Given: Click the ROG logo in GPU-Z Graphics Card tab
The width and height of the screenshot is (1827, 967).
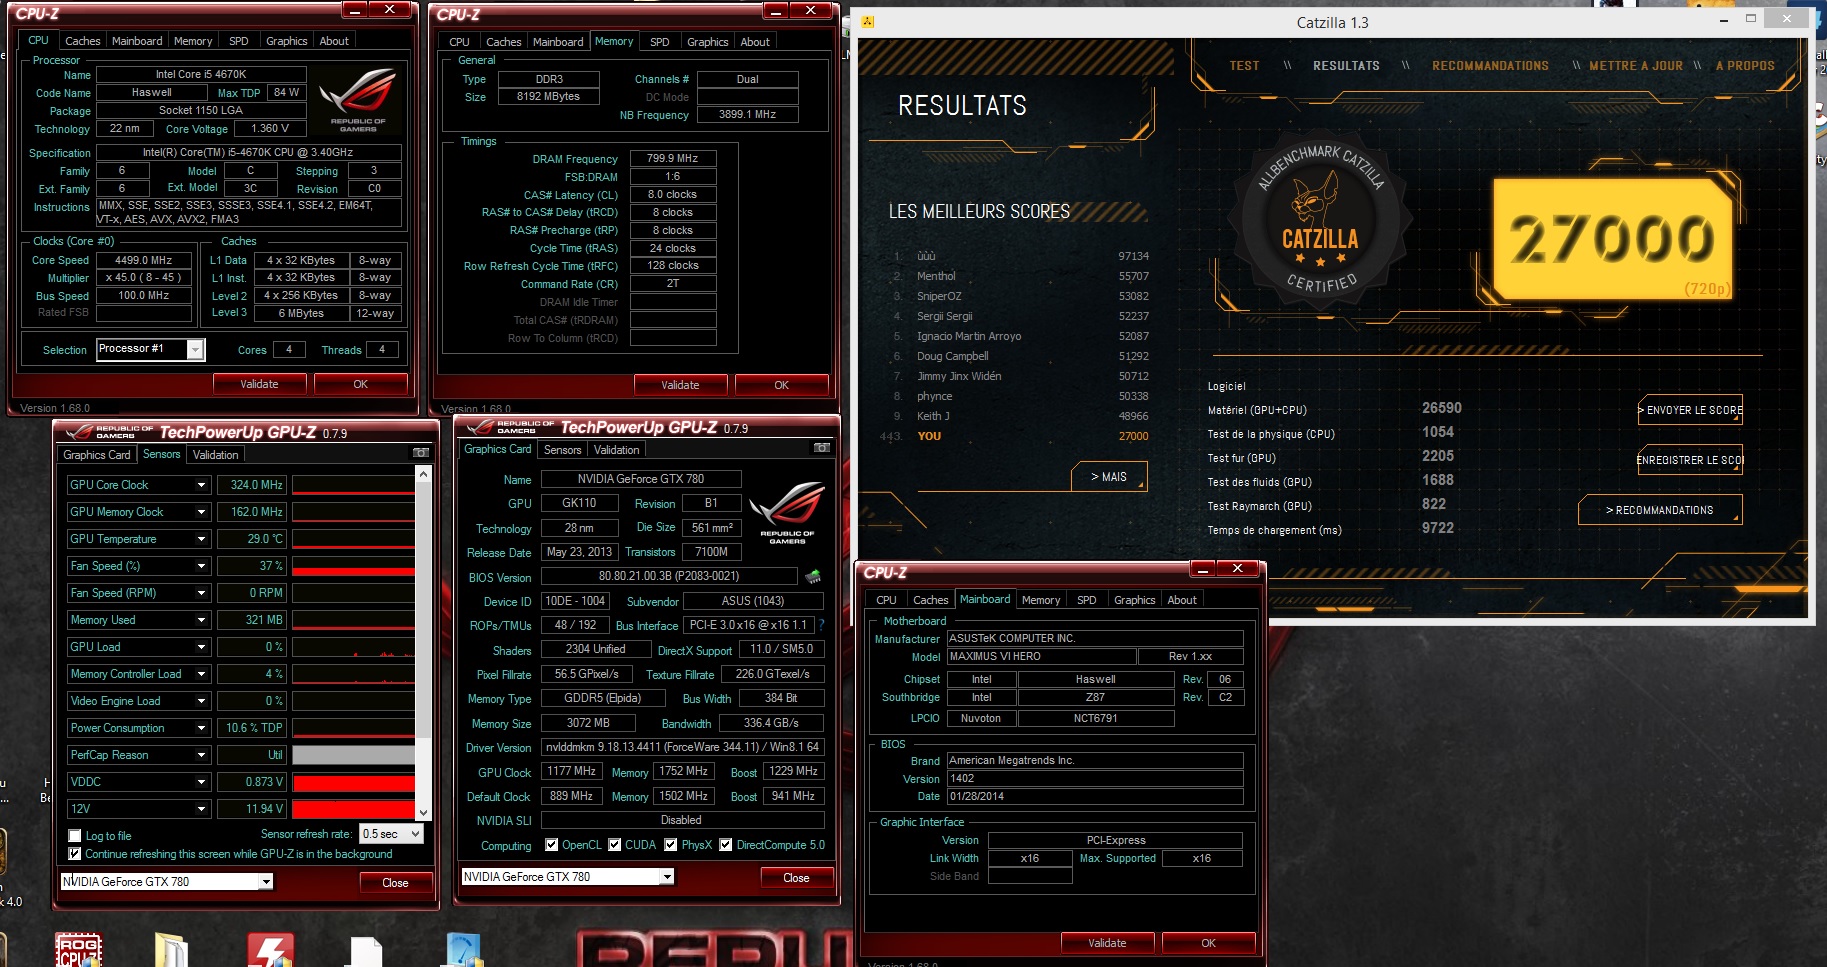Looking at the screenshot, I should [787, 512].
